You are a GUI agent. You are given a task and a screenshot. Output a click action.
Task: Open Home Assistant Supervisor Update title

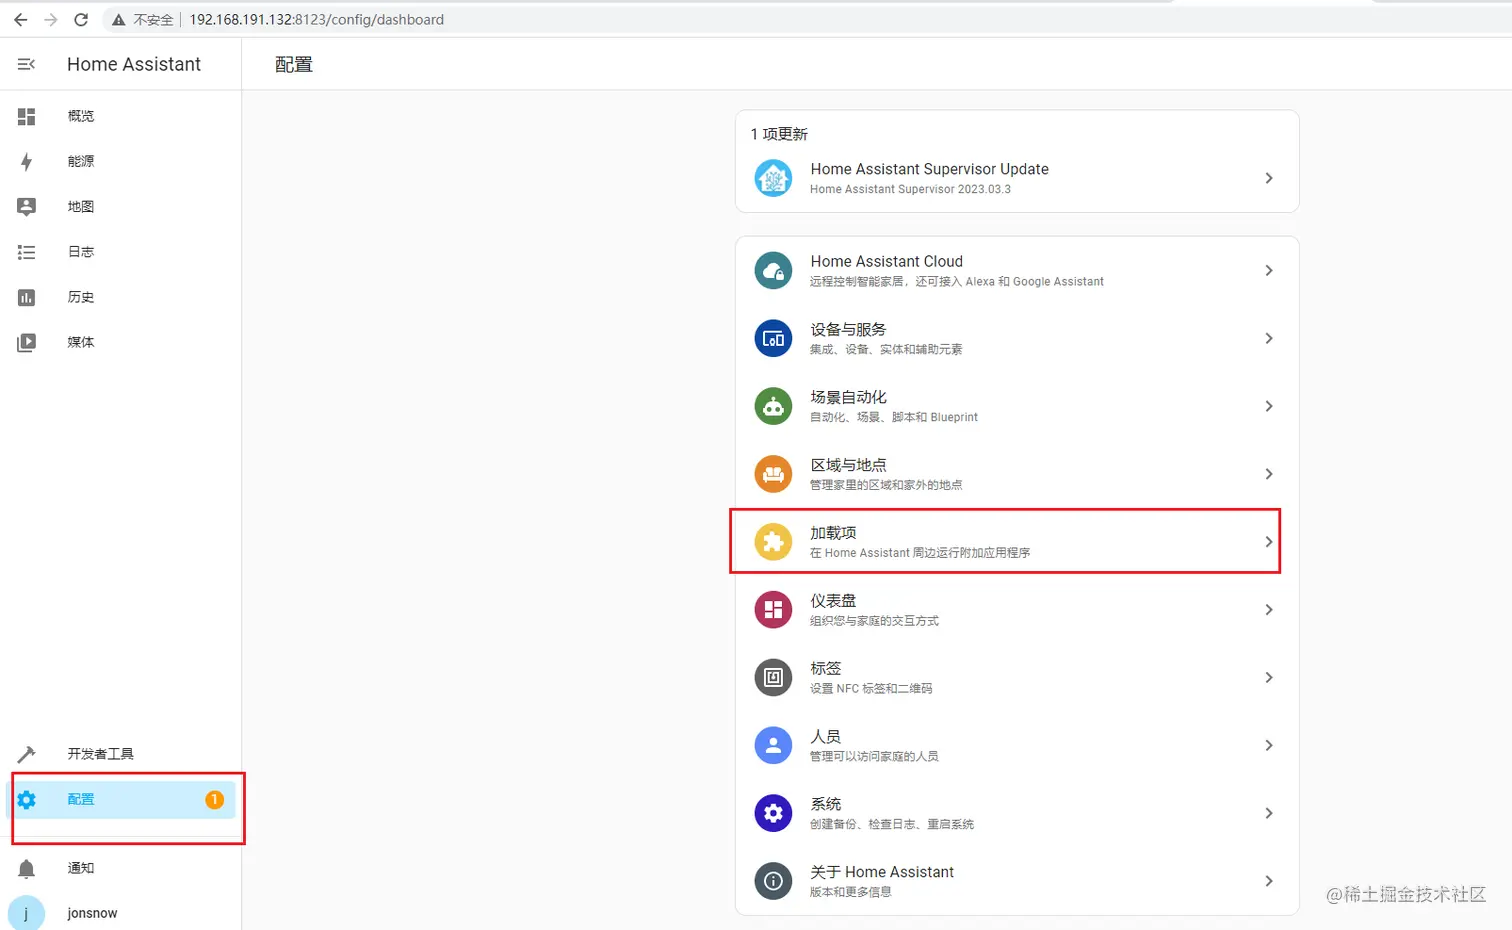coord(929,169)
